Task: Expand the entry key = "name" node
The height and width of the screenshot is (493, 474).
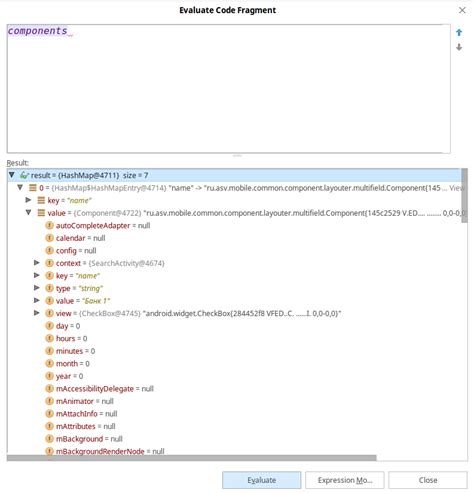Action: point(28,200)
